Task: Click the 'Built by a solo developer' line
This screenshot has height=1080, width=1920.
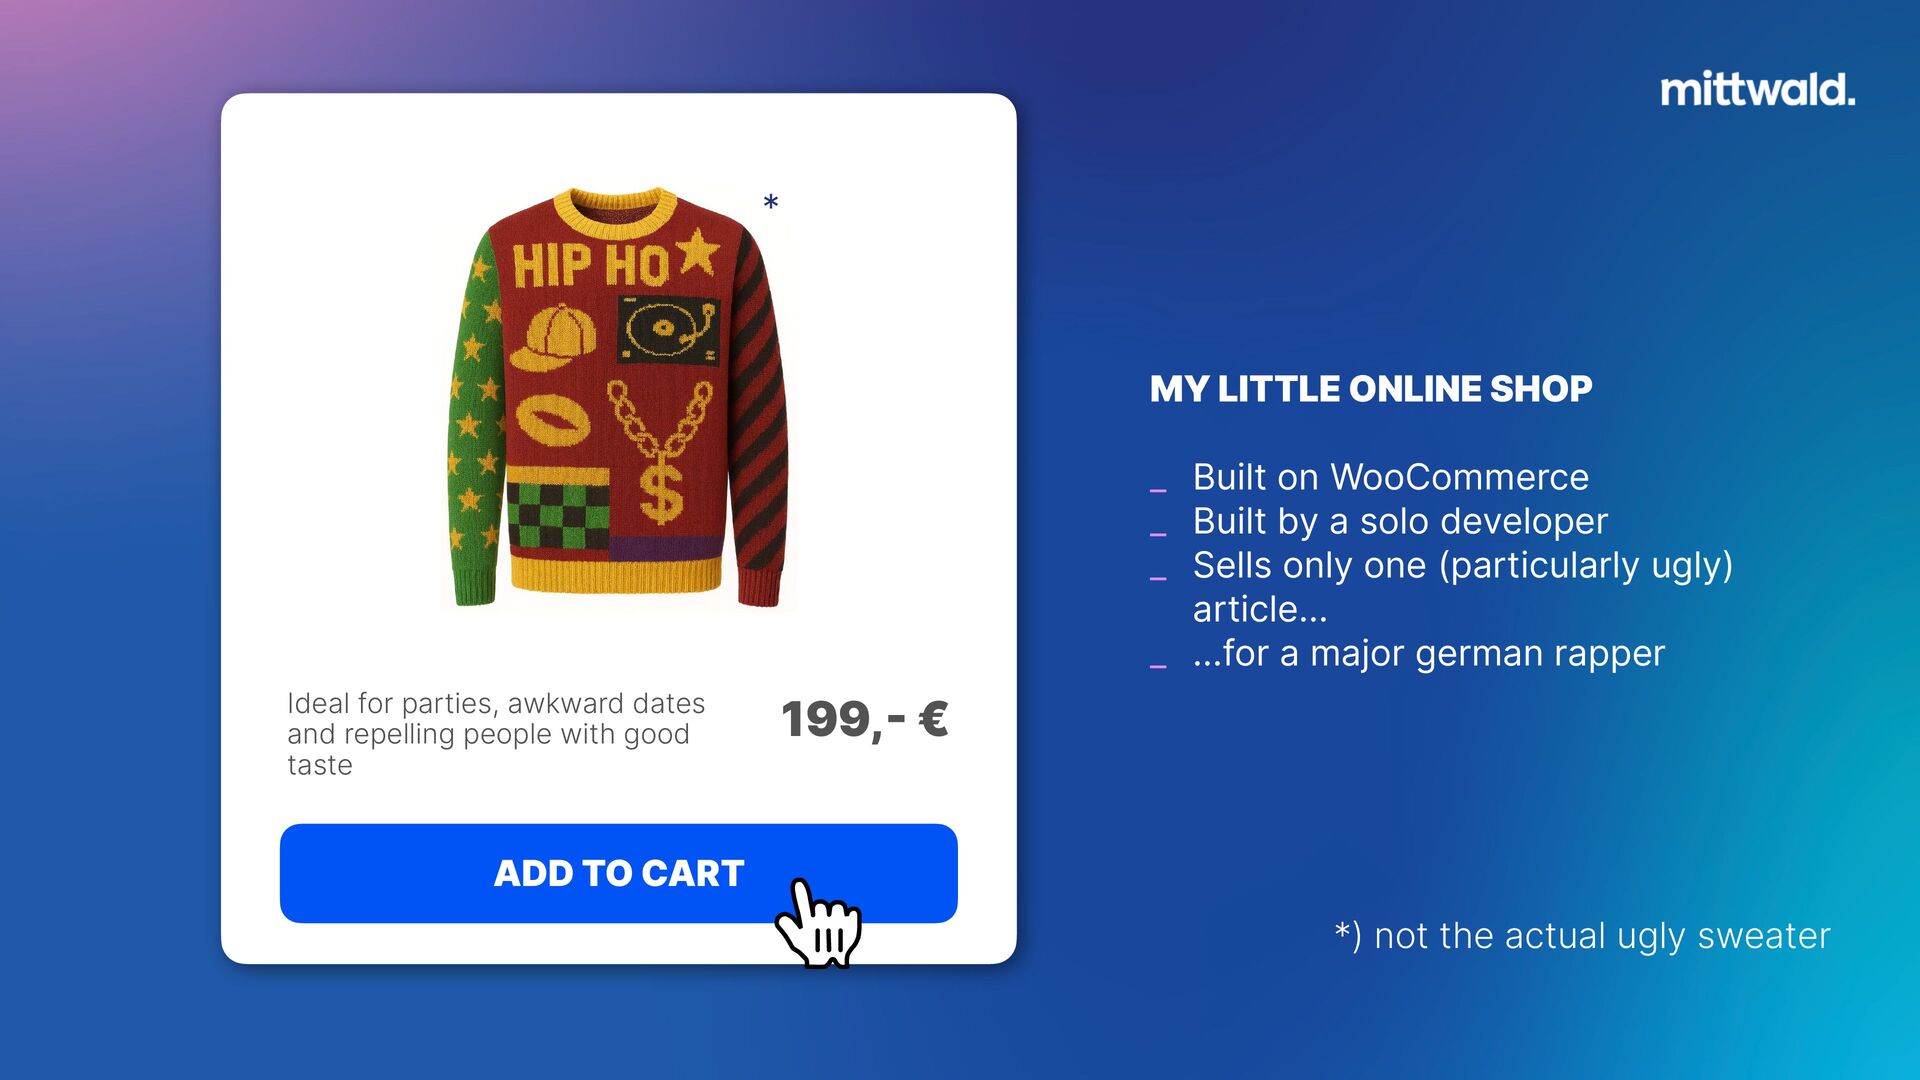Action: click(x=1400, y=521)
